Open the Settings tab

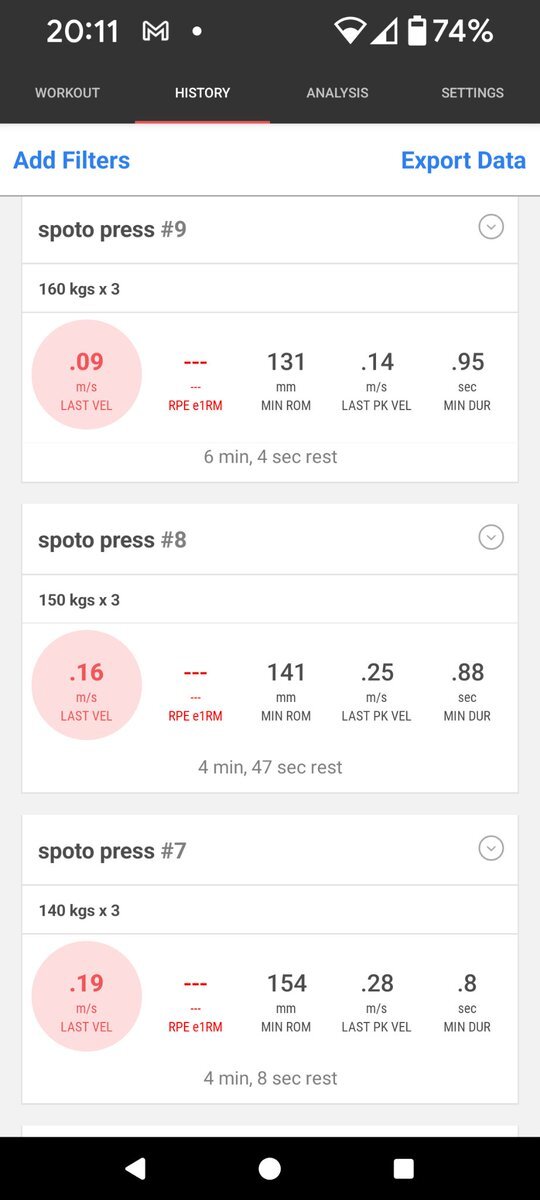point(472,93)
